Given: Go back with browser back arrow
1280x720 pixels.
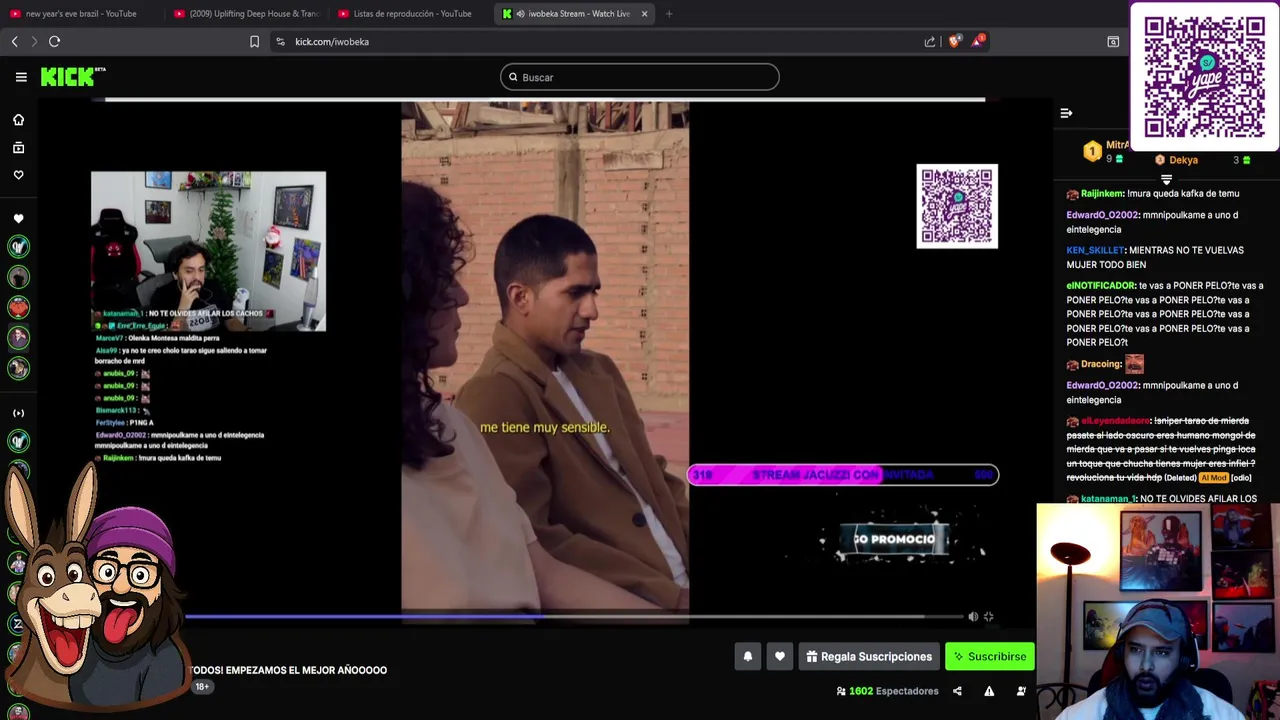Looking at the screenshot, I should pyautogui.click(x=14, y=41).
